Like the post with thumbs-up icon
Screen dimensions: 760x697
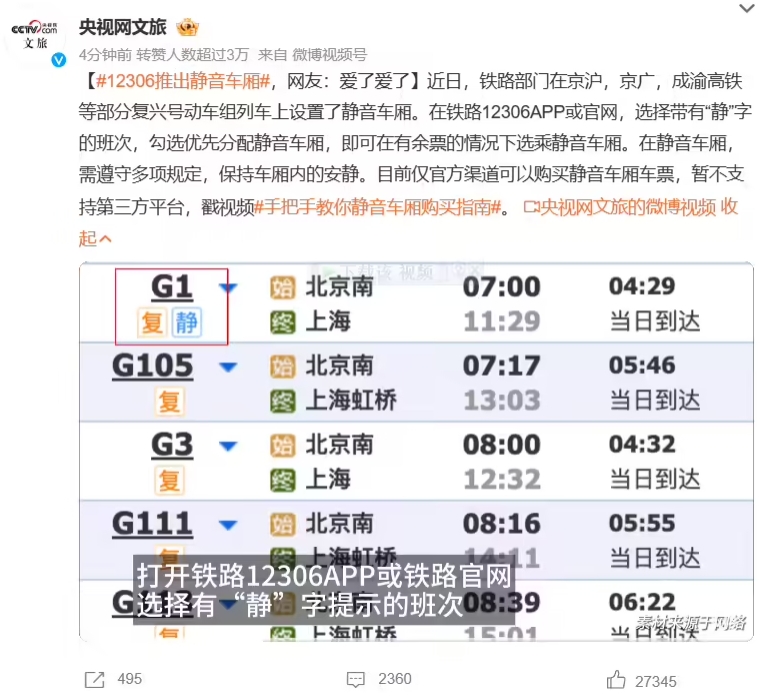[x=619, y=679]
